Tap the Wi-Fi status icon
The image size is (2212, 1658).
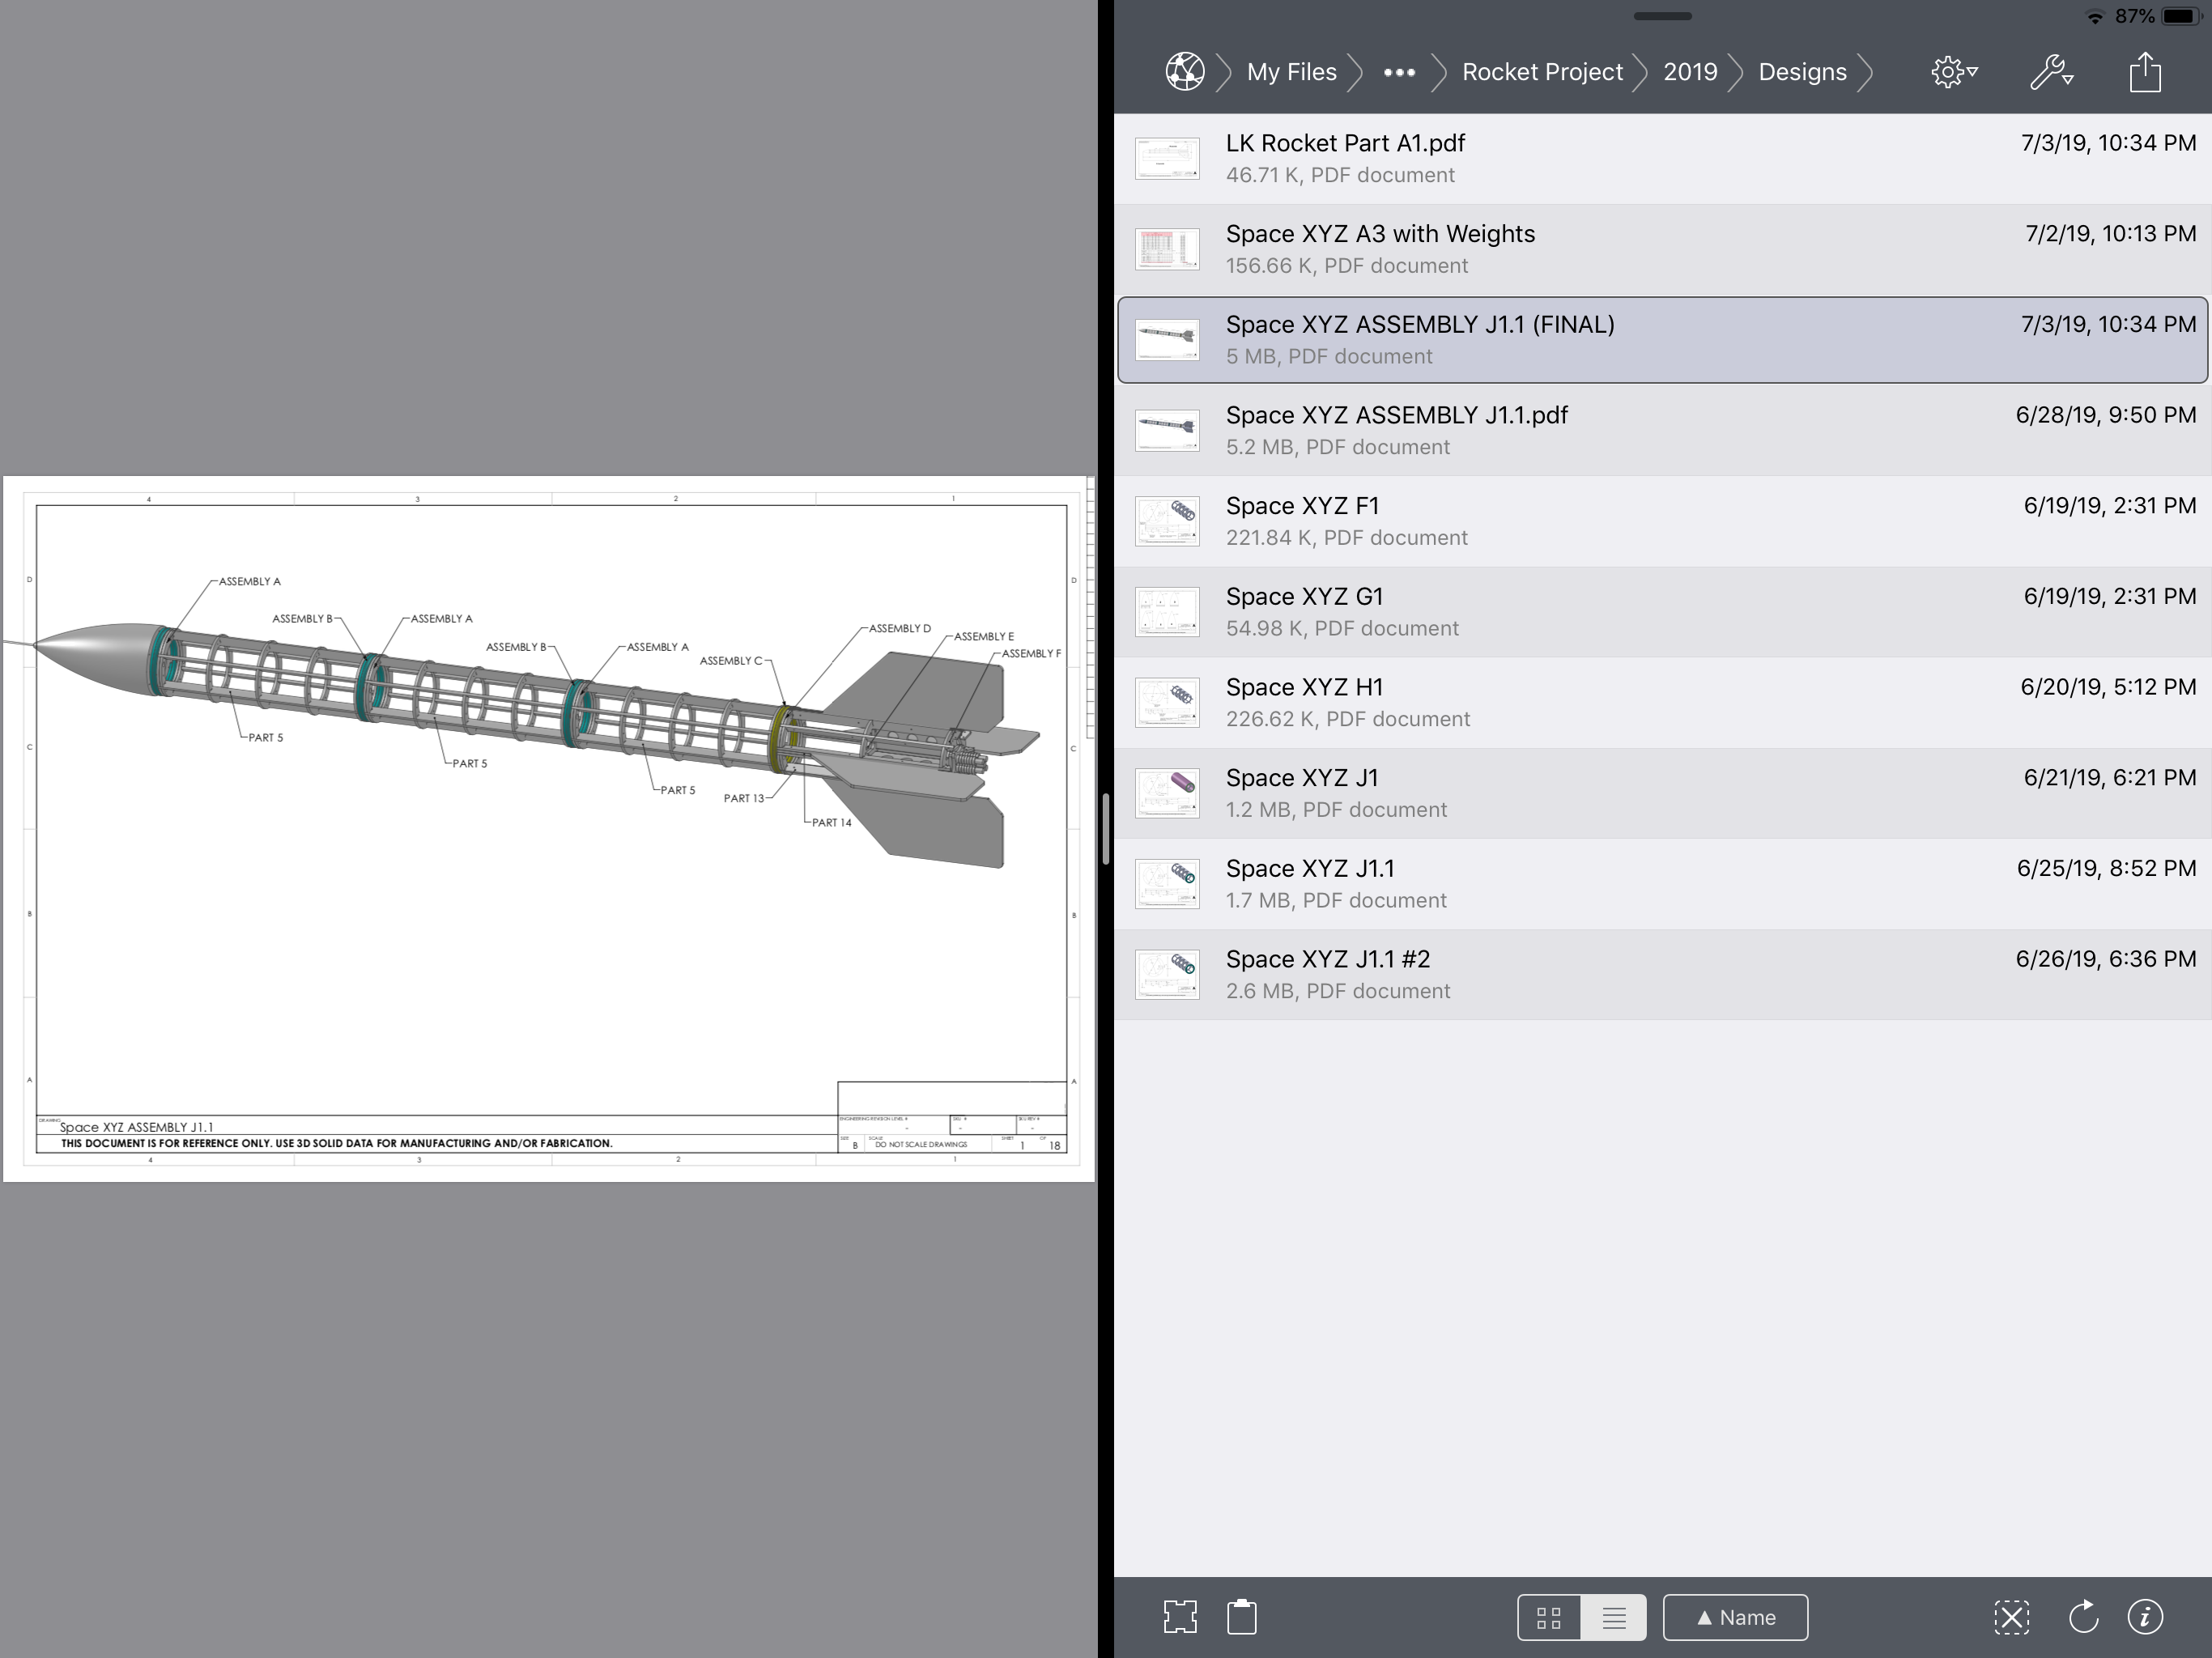coord(2094,17)
